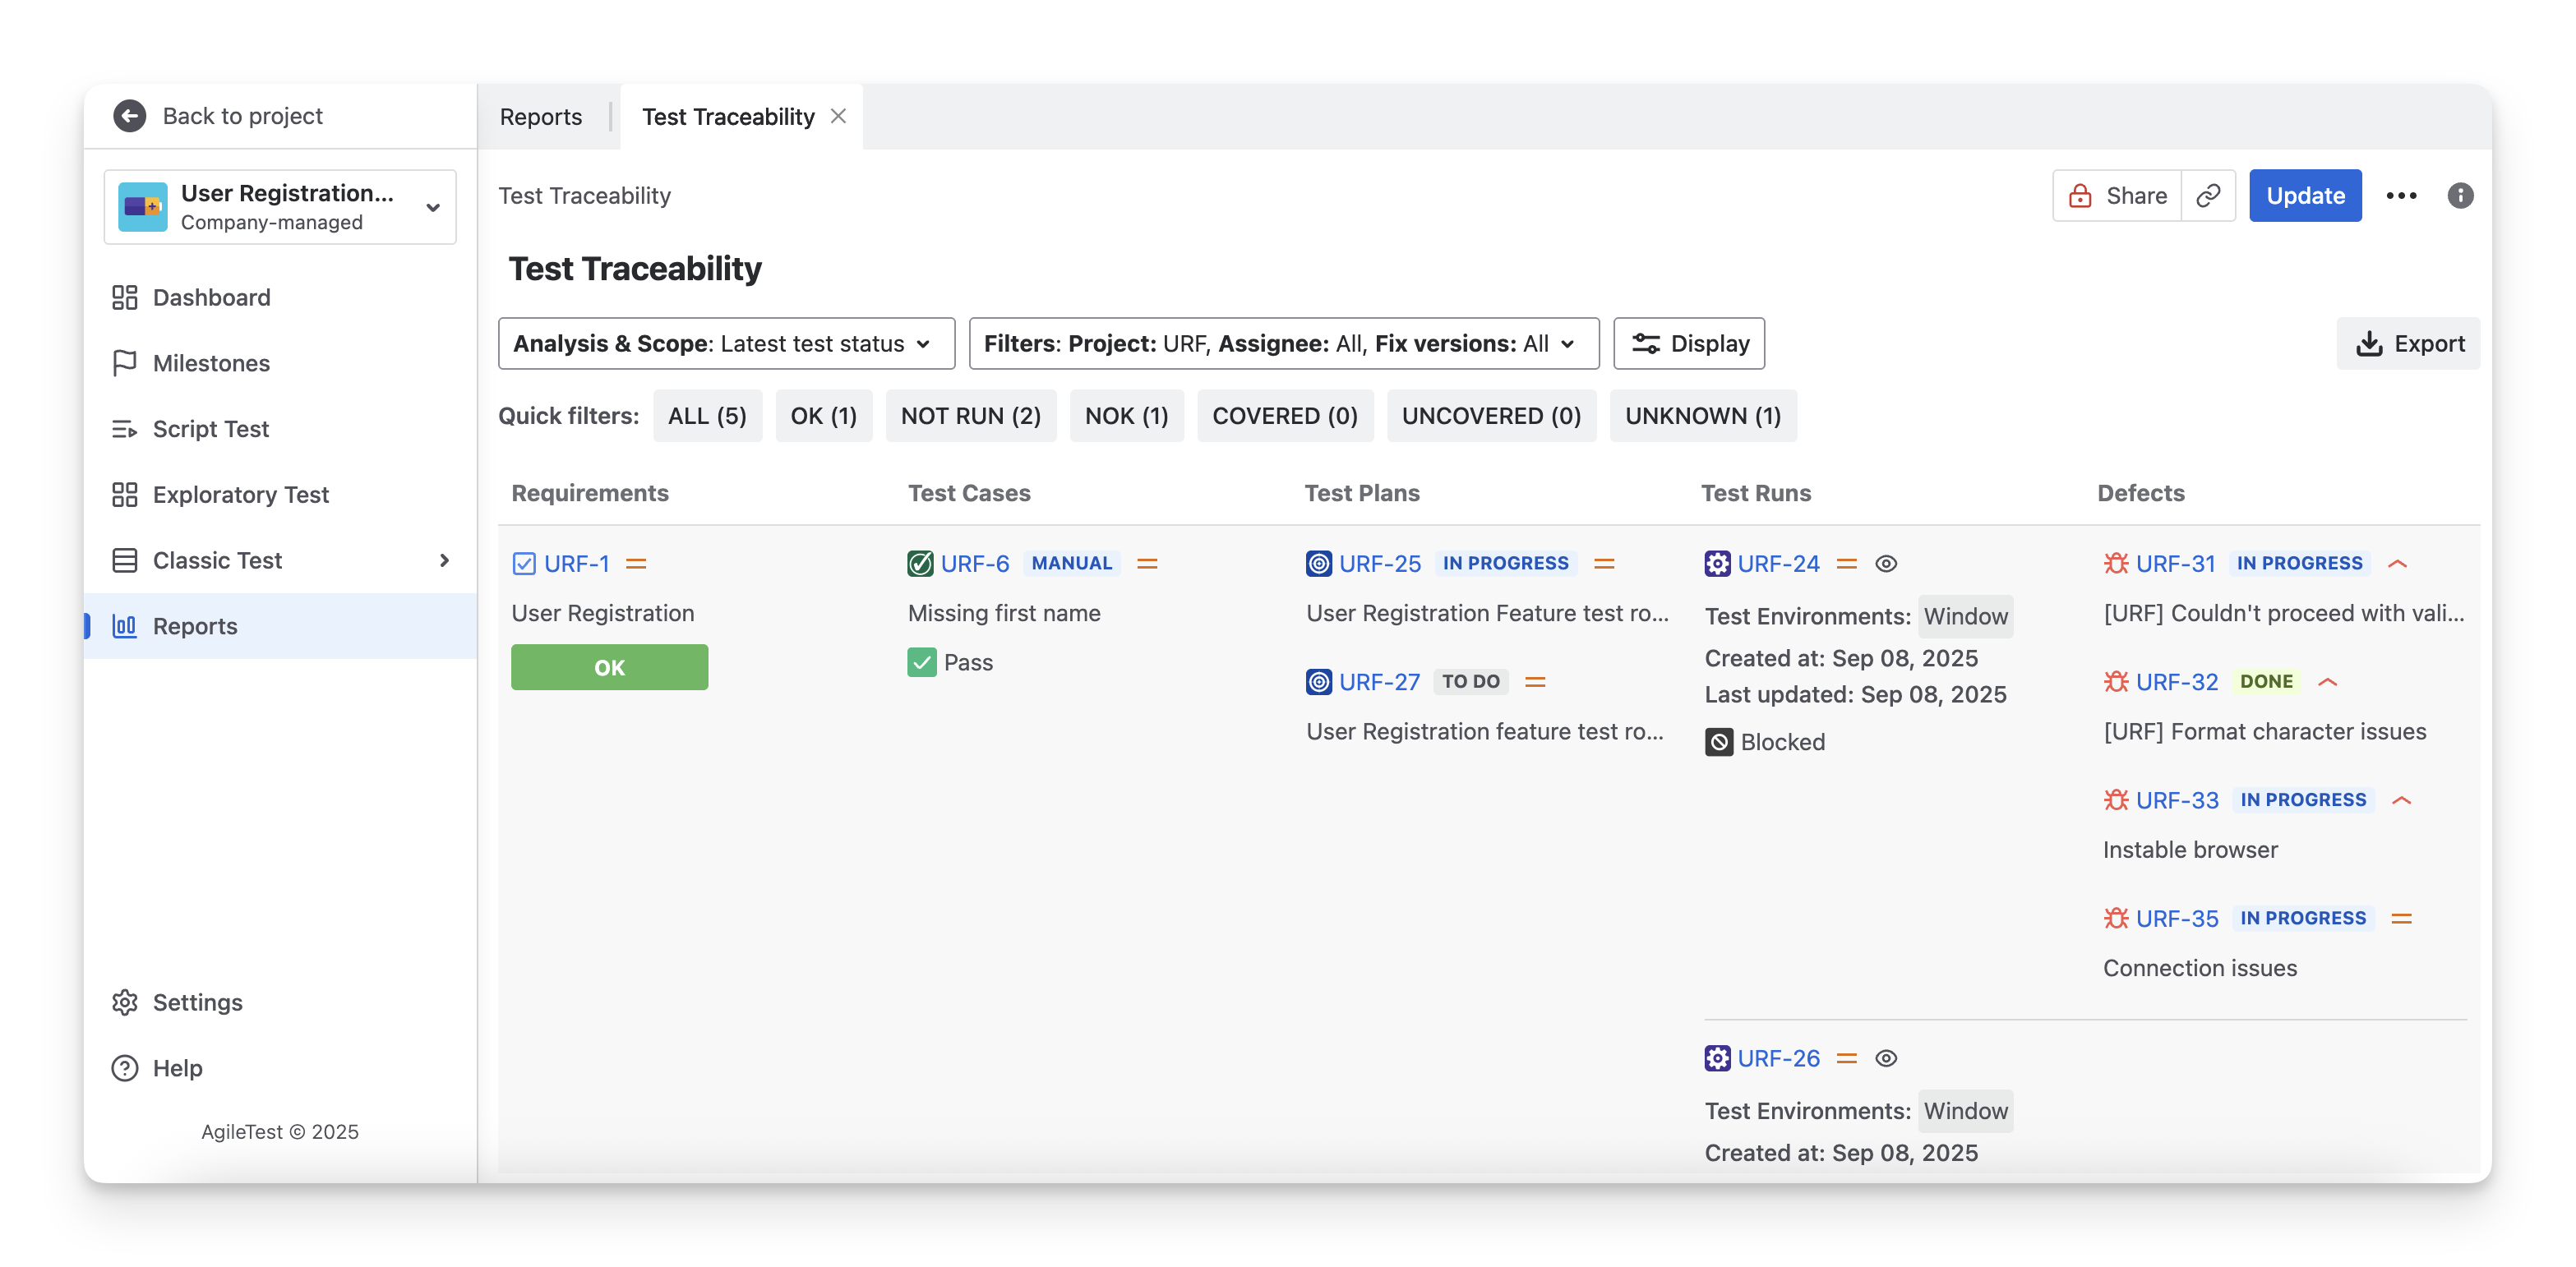The image size is (2576, 1267).
Task: Click the URF-24 test run icon
Action: pos(1717,564)
